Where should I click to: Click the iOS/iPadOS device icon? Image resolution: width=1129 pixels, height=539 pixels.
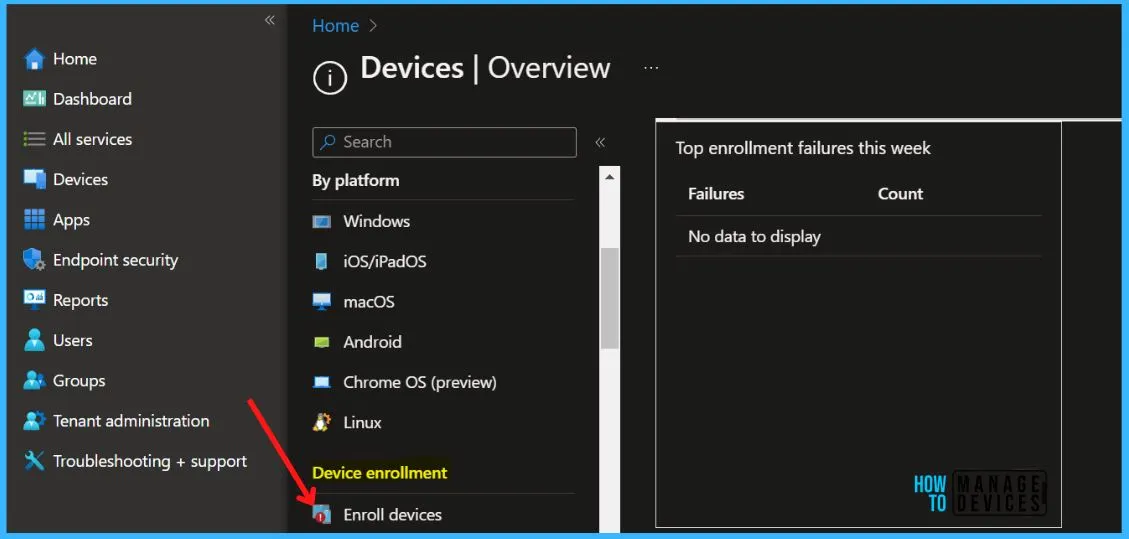point(322,261)
